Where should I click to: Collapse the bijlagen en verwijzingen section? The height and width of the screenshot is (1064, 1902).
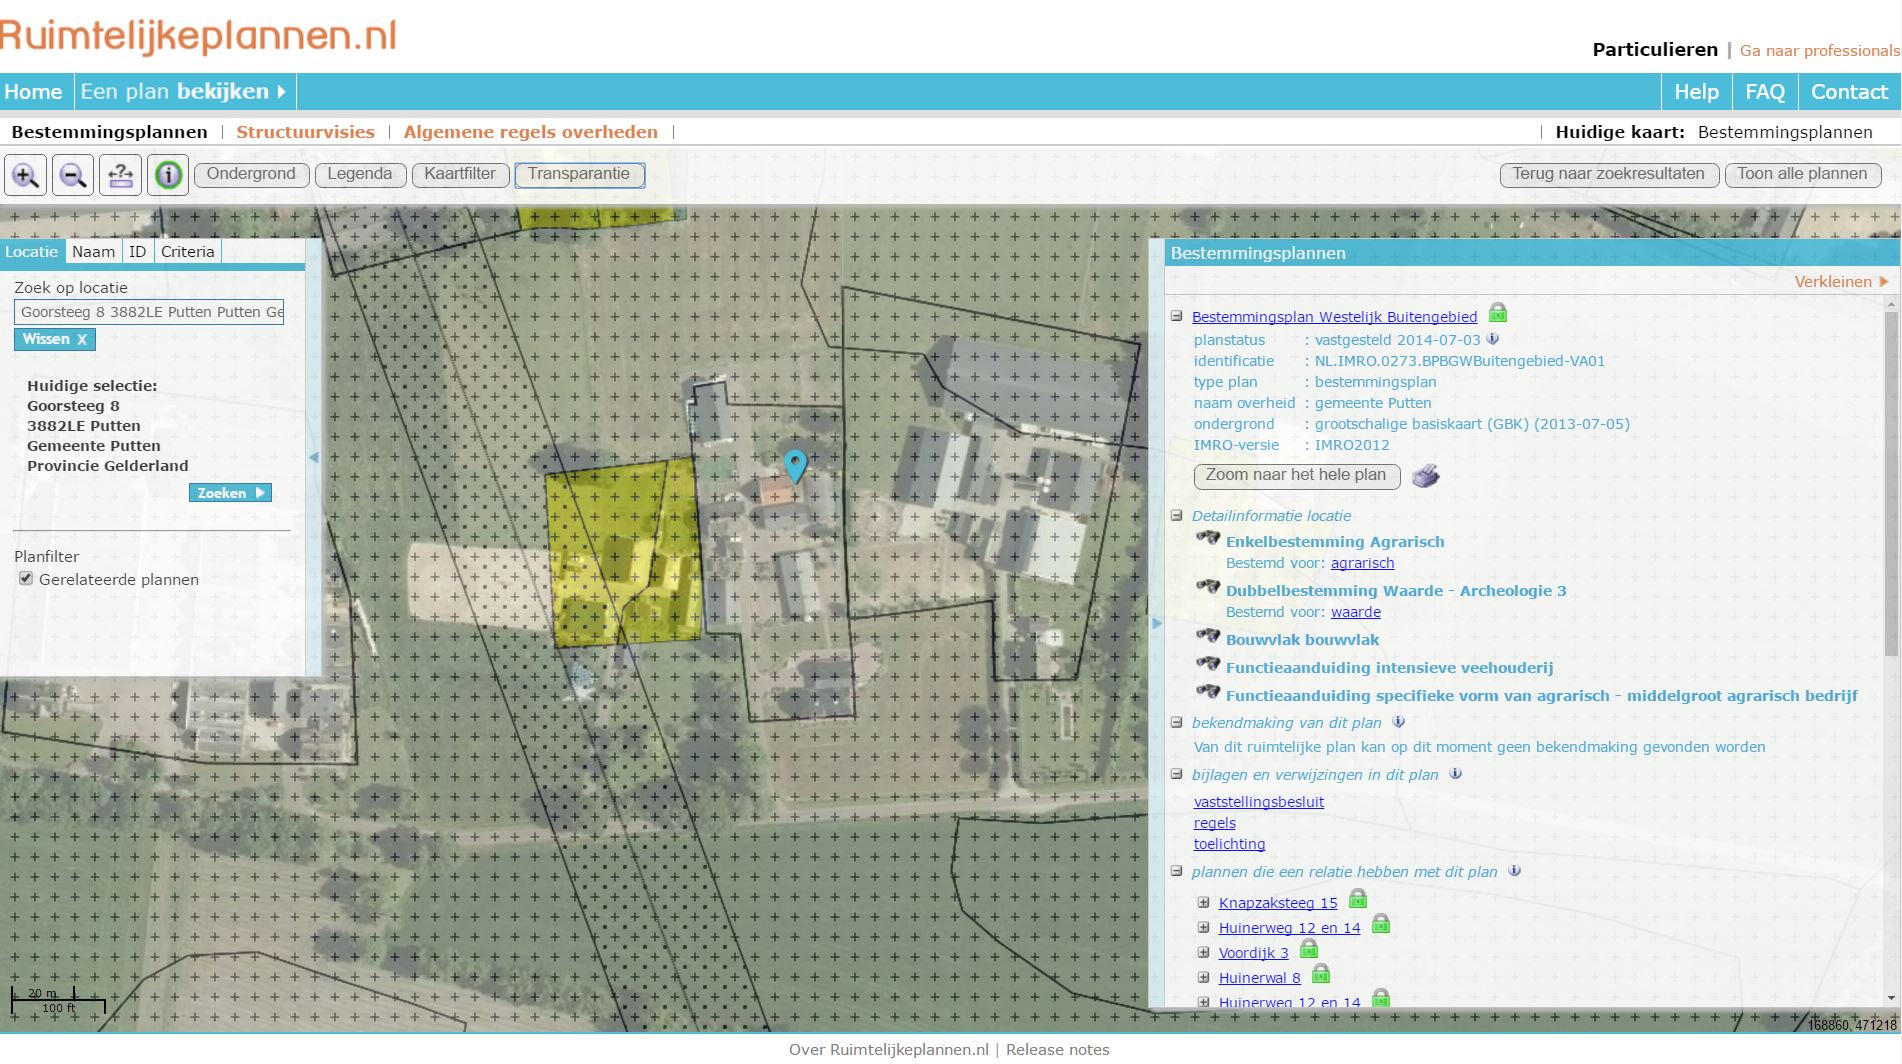pyautogui.click(x=1175, y=774)
